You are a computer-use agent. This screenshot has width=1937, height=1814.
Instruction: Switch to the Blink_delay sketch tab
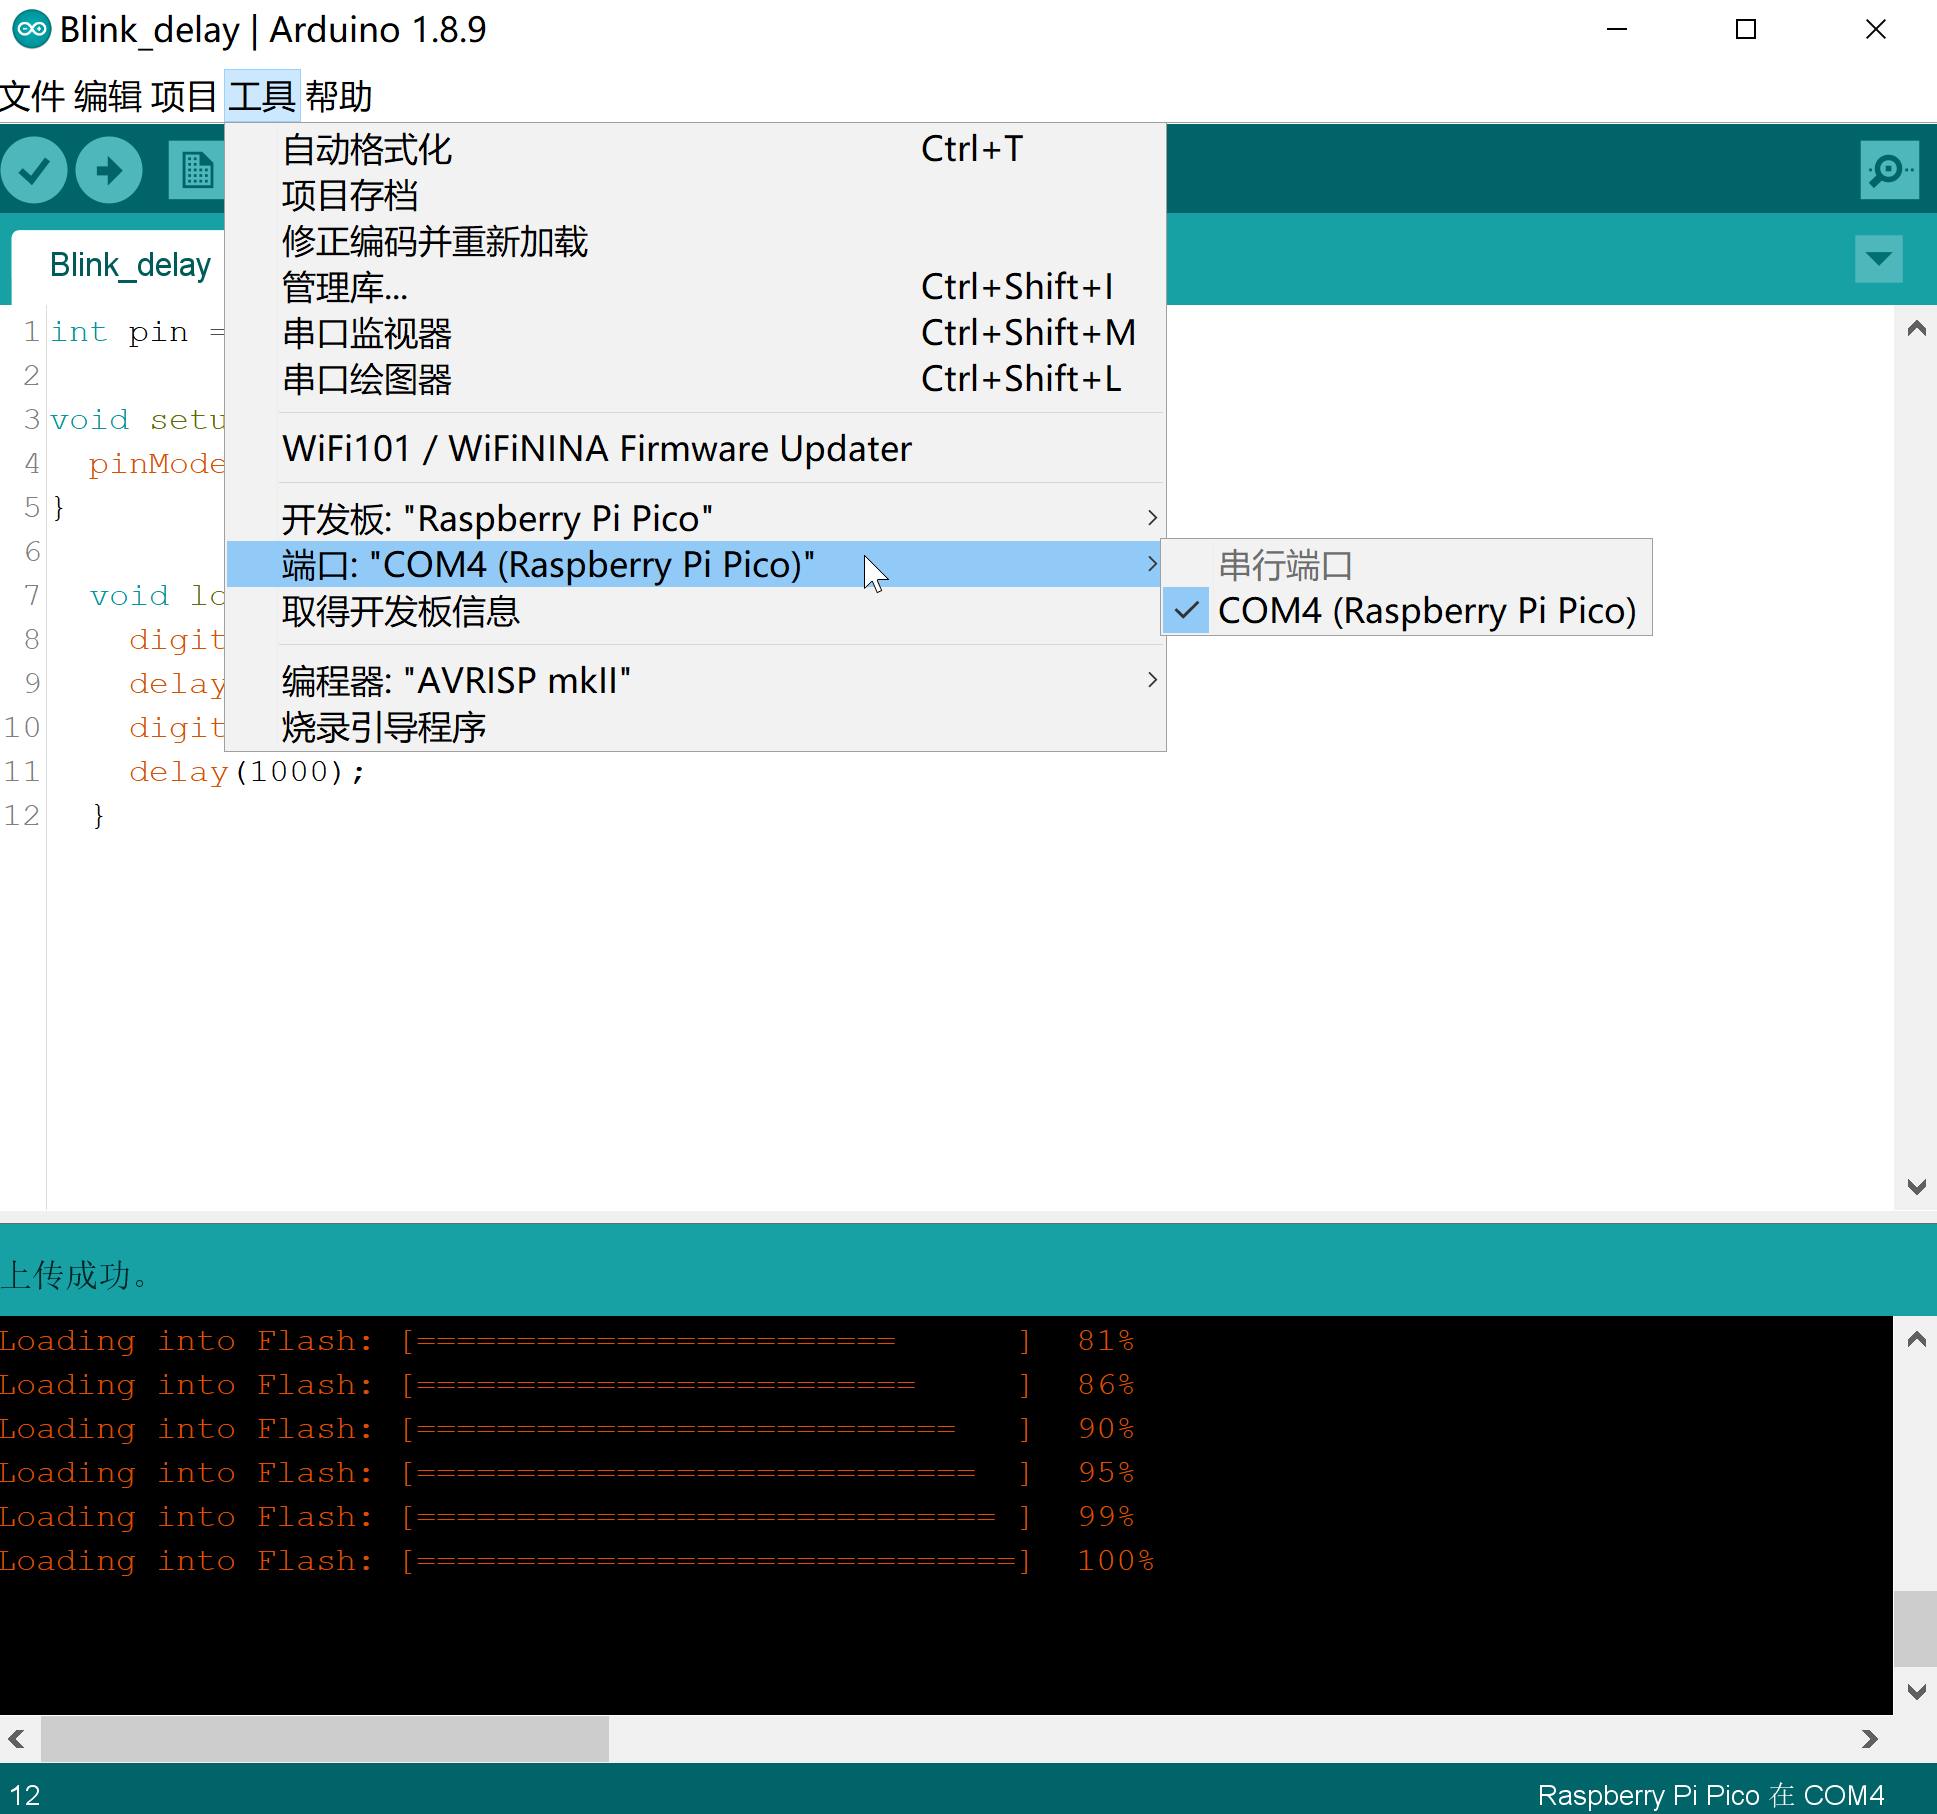tap(130, 265)
